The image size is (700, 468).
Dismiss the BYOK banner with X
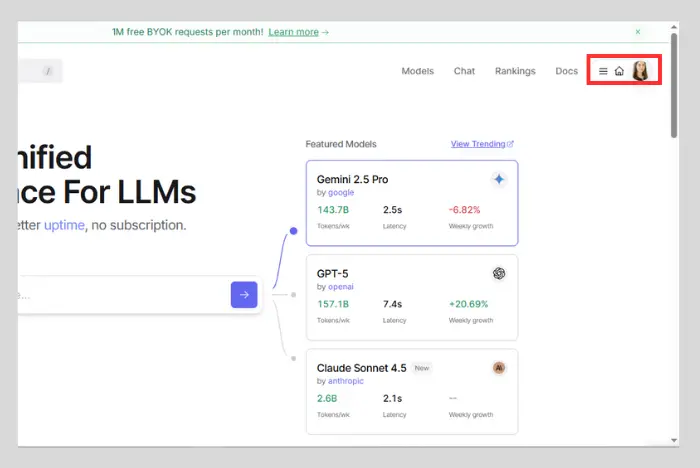(x=638, y=32)
